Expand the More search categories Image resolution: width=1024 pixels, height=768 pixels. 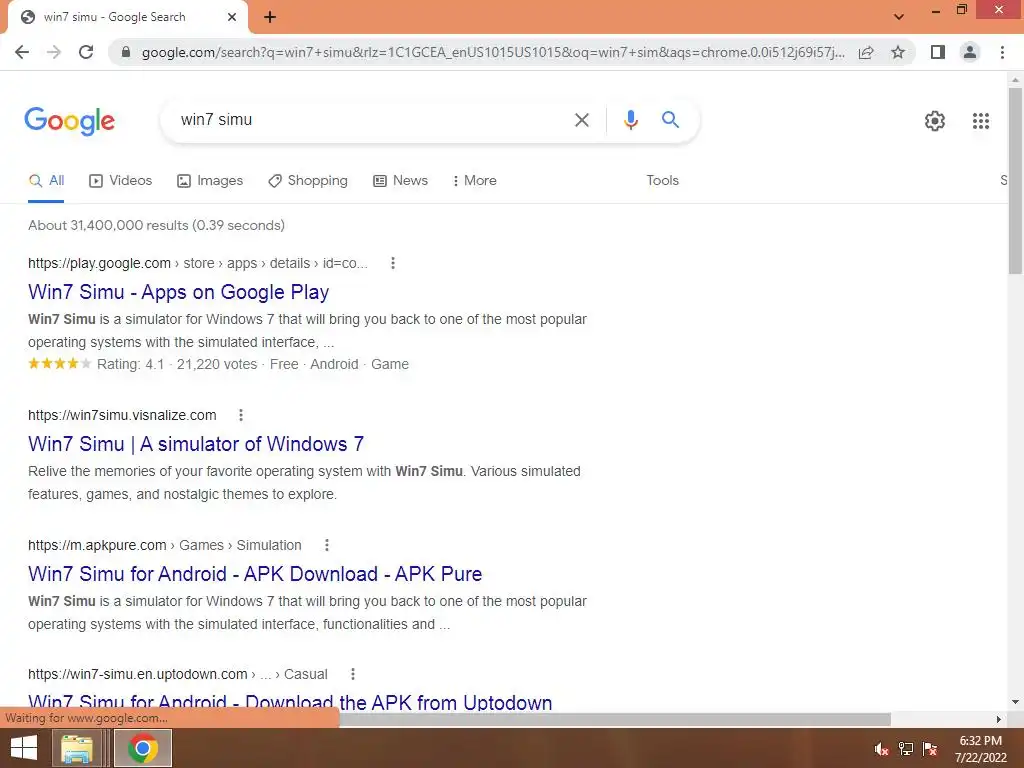[x=475, y=181]
